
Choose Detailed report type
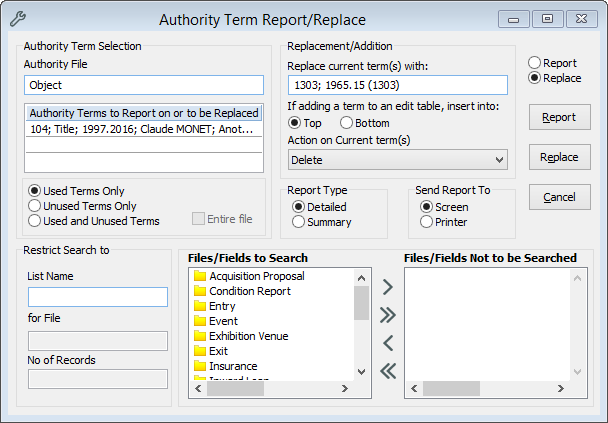click(x=298, y=207)
